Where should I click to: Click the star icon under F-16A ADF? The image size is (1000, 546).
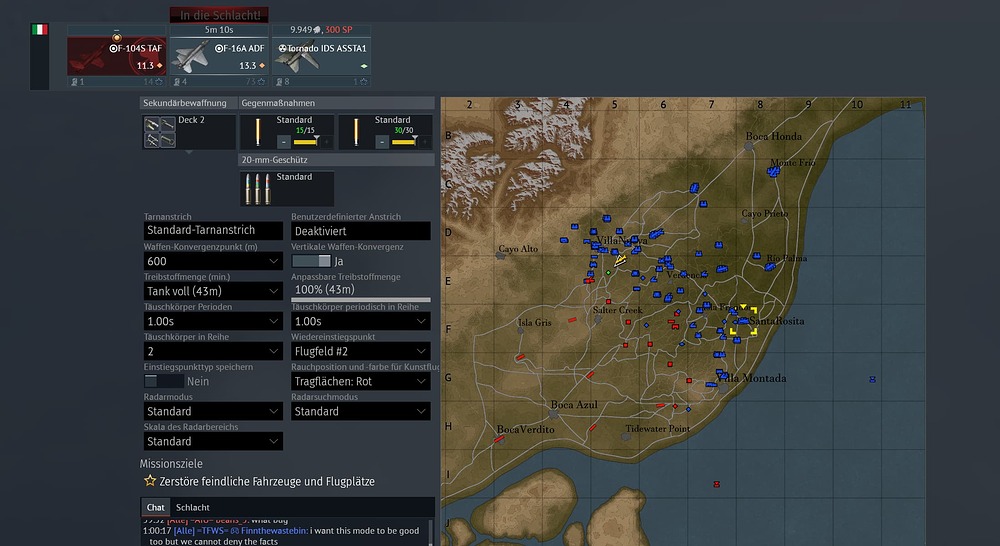click(x=260, y=82)
